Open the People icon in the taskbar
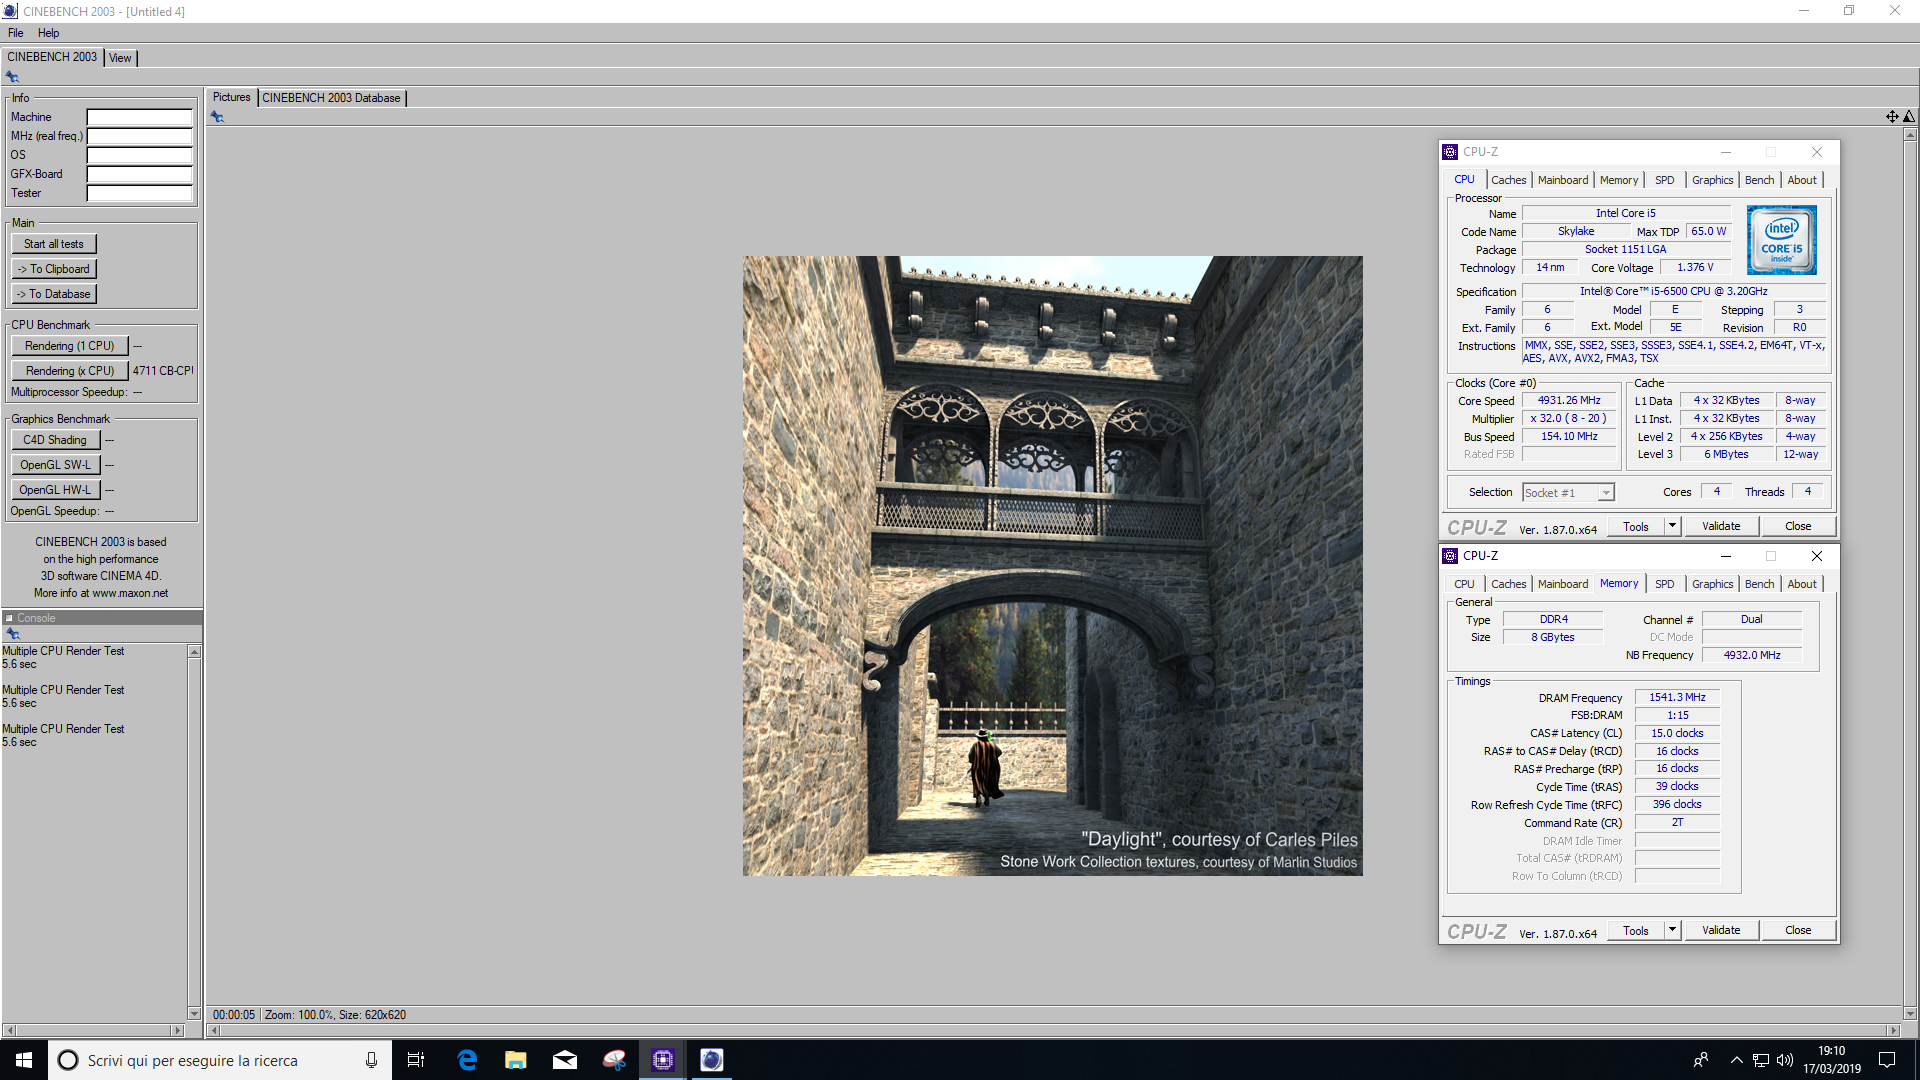 [1701, 1060]
